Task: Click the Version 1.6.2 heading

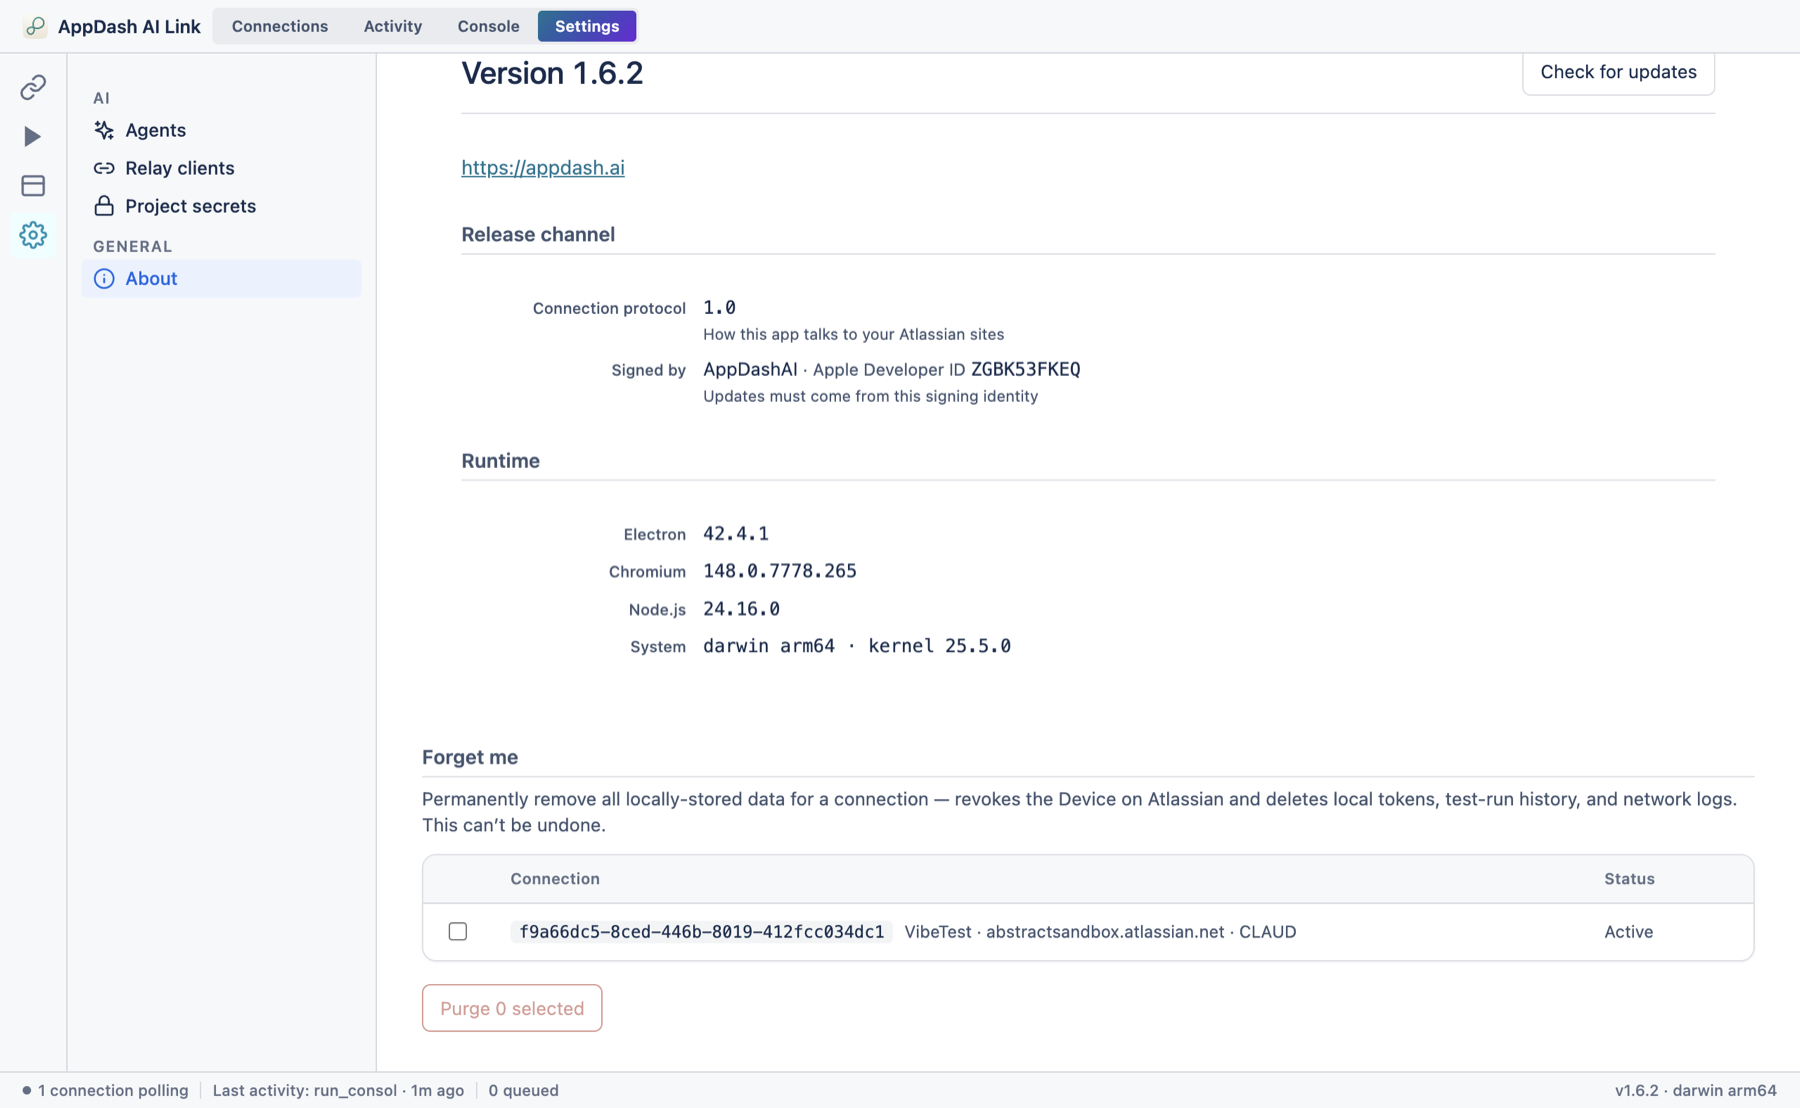Action: [x=552, y=73]
